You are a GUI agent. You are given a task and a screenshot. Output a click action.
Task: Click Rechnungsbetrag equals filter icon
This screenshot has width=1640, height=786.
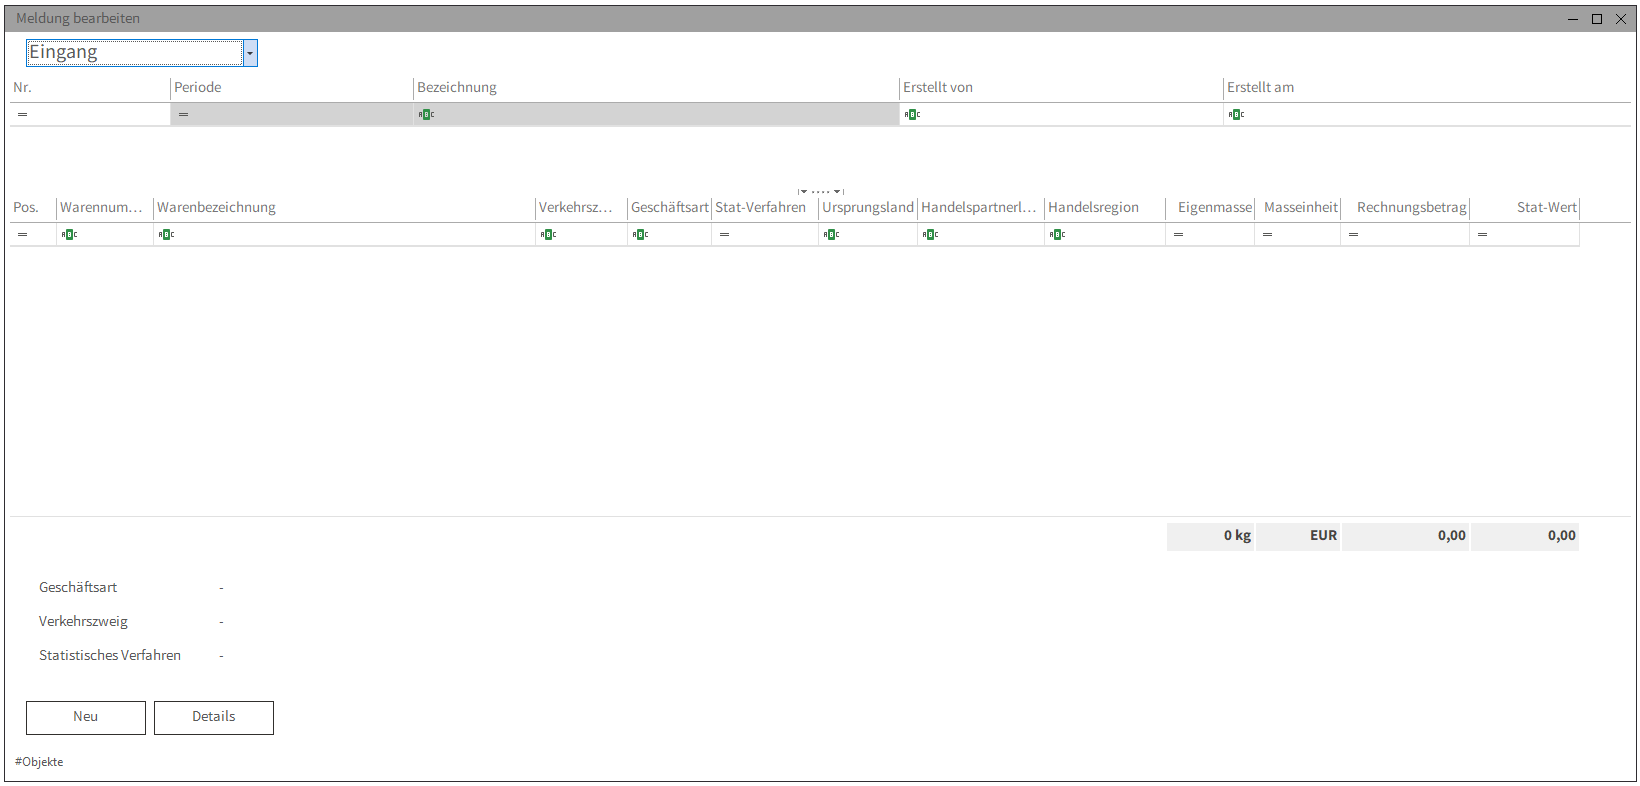click(1353, 235)
